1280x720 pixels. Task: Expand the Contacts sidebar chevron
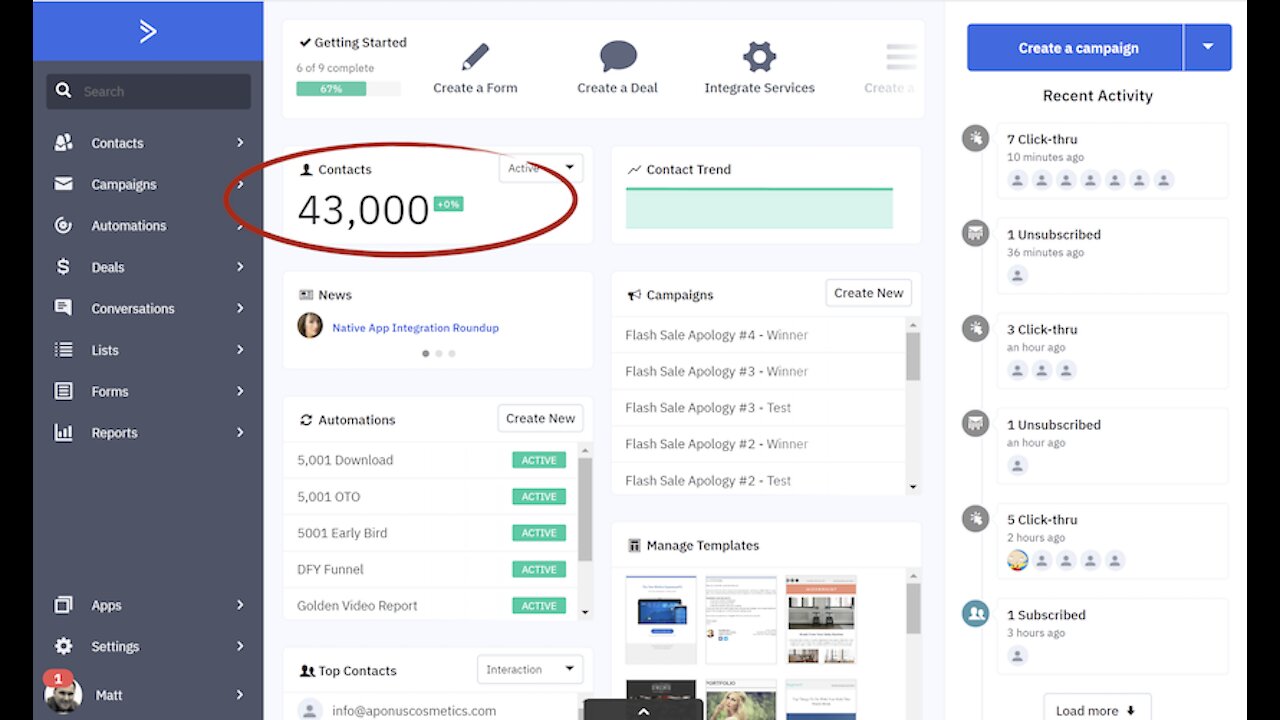pos(240,143)
